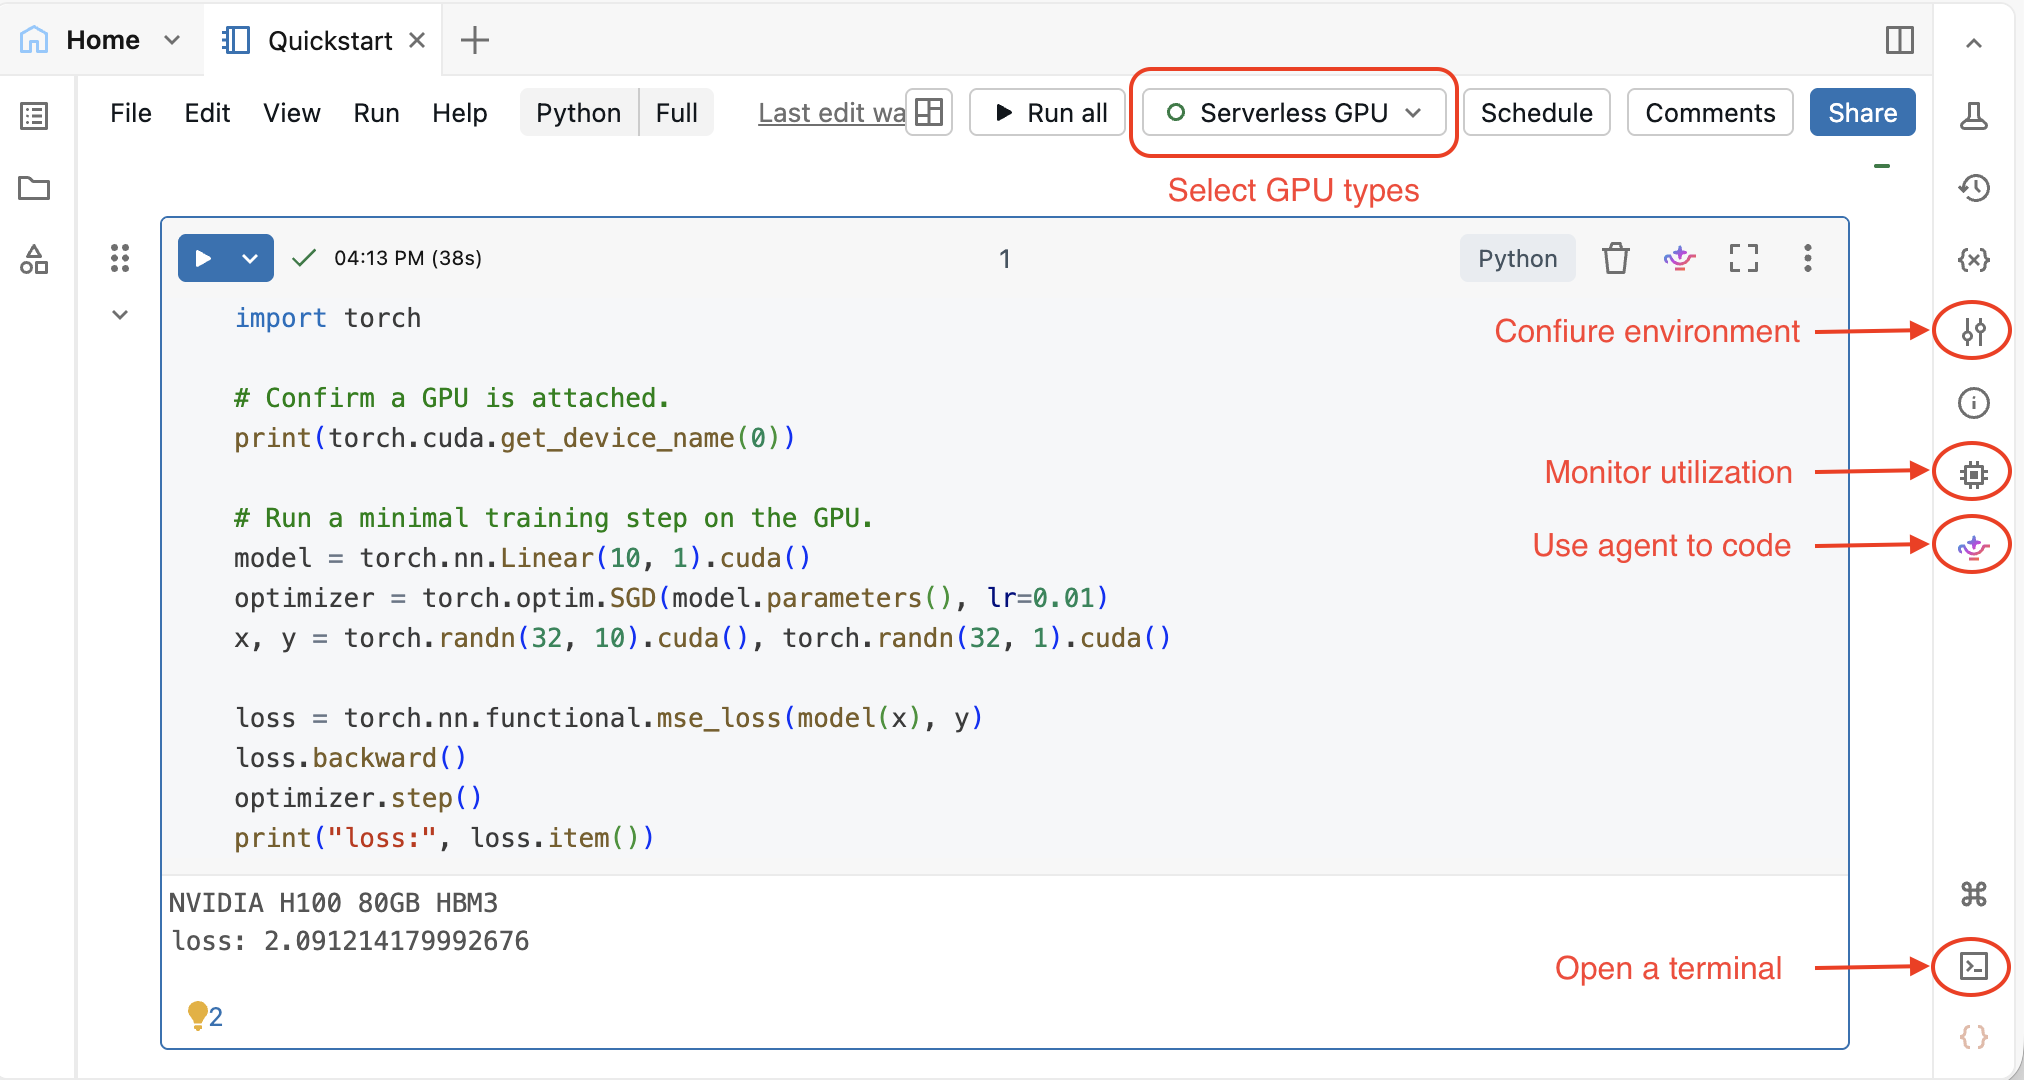The width and height of the screenshot is (2024, 1080).
Task: Open the Run menu
Action: [x=376, y=113]
